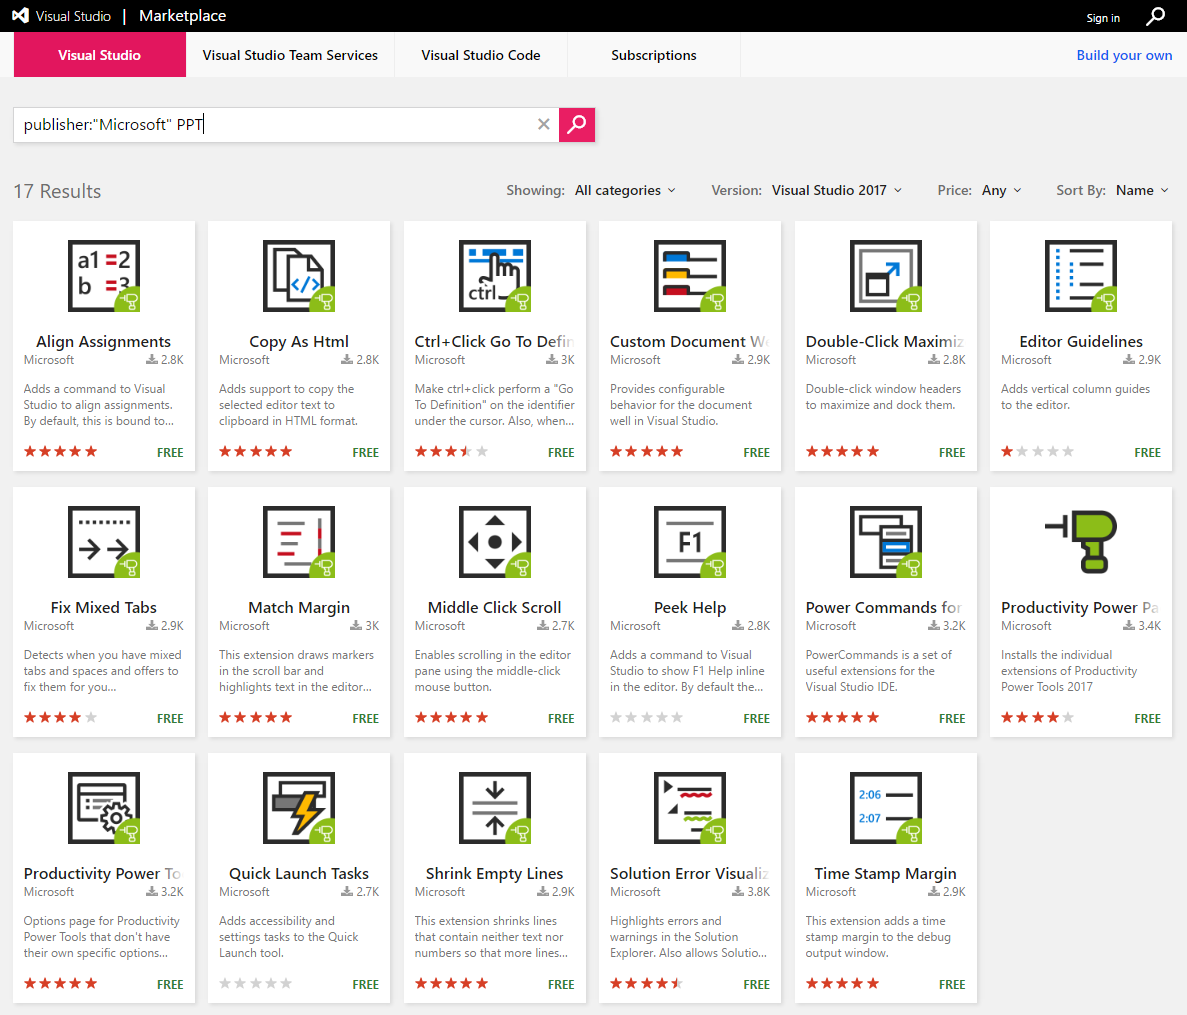Open the Solution Error Visualizer icon

690,808
